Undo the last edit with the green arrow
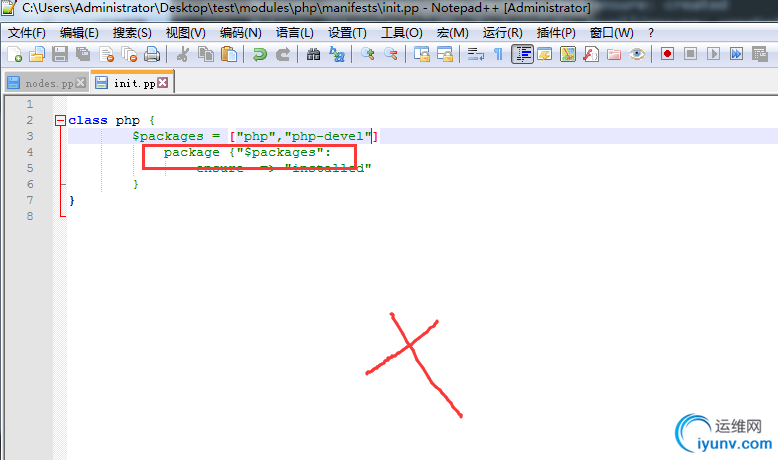Image resolution: width=778 pixels, height=460 pixels. (x=259, y=54)
